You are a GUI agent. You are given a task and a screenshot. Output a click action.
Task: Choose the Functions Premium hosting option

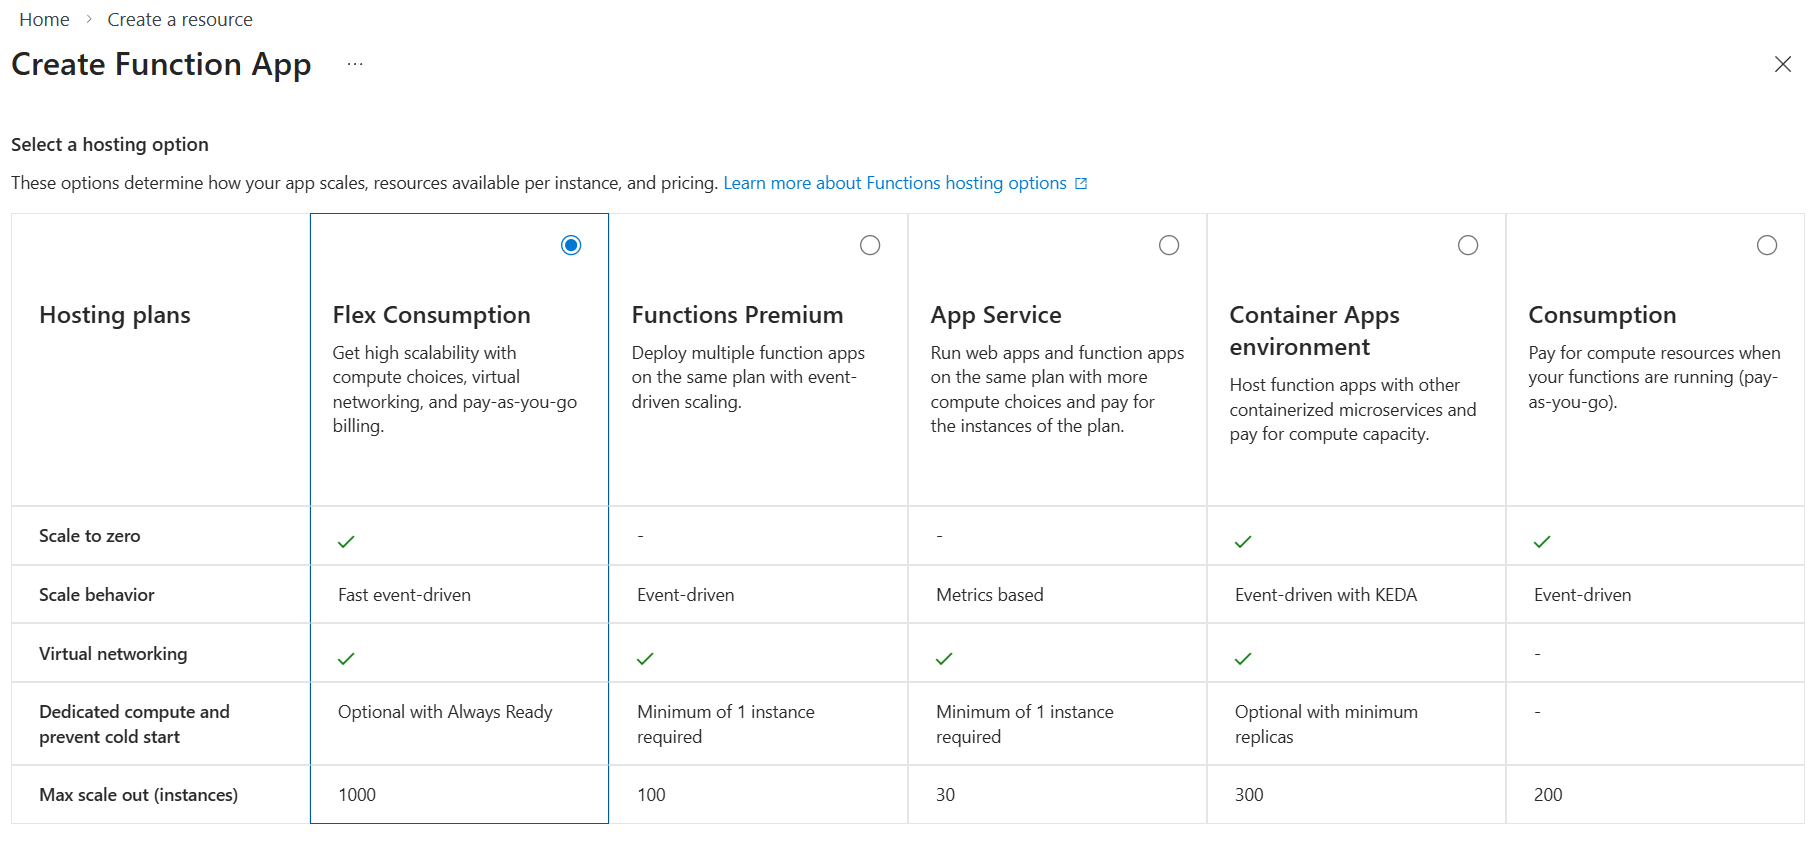[x=870, y=245]
